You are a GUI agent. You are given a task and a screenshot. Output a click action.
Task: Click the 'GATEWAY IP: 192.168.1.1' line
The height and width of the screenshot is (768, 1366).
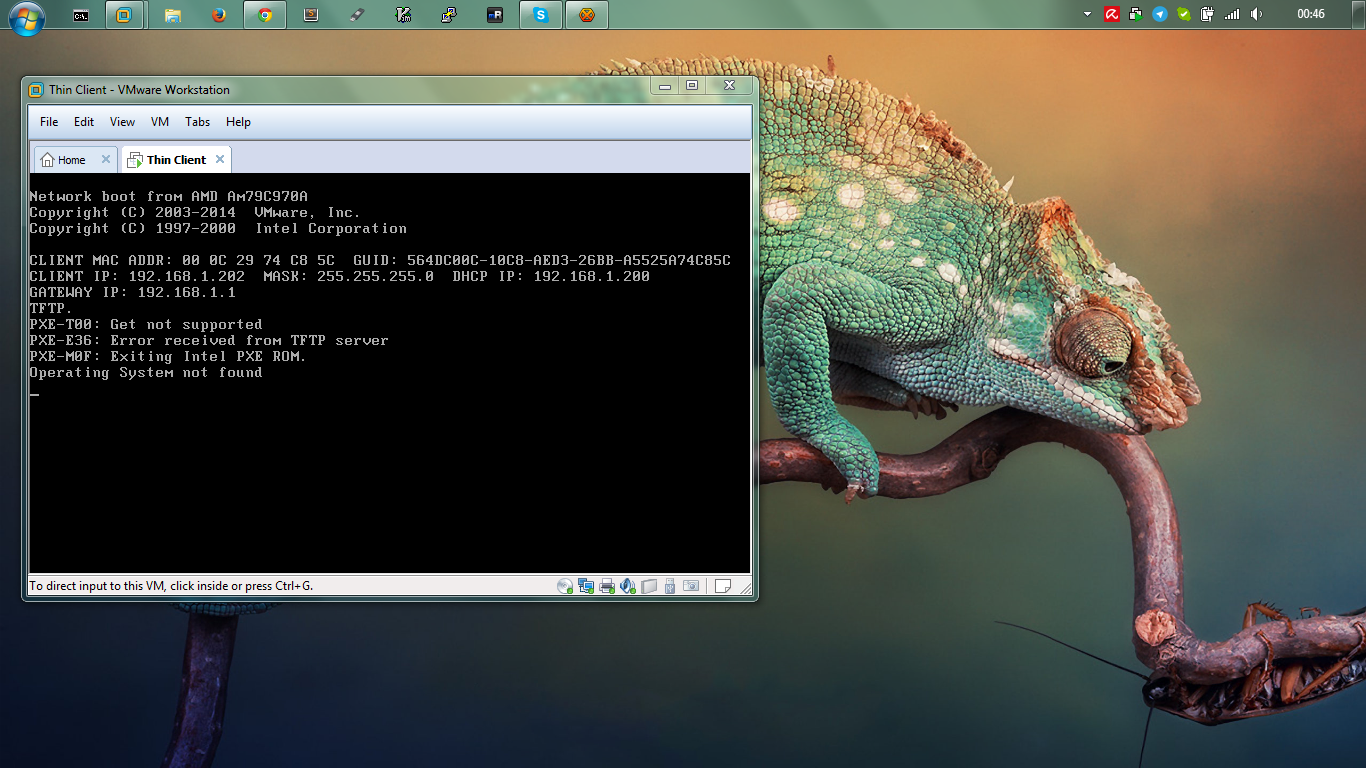[133, 293]
